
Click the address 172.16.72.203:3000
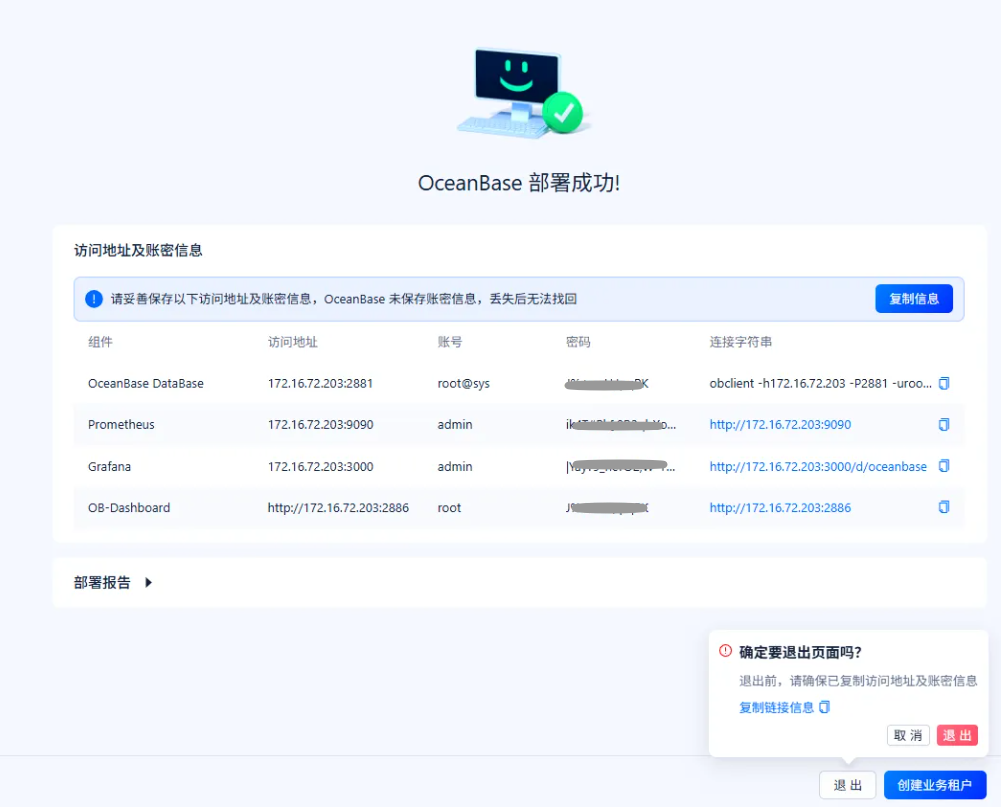(x=320, y=467)
